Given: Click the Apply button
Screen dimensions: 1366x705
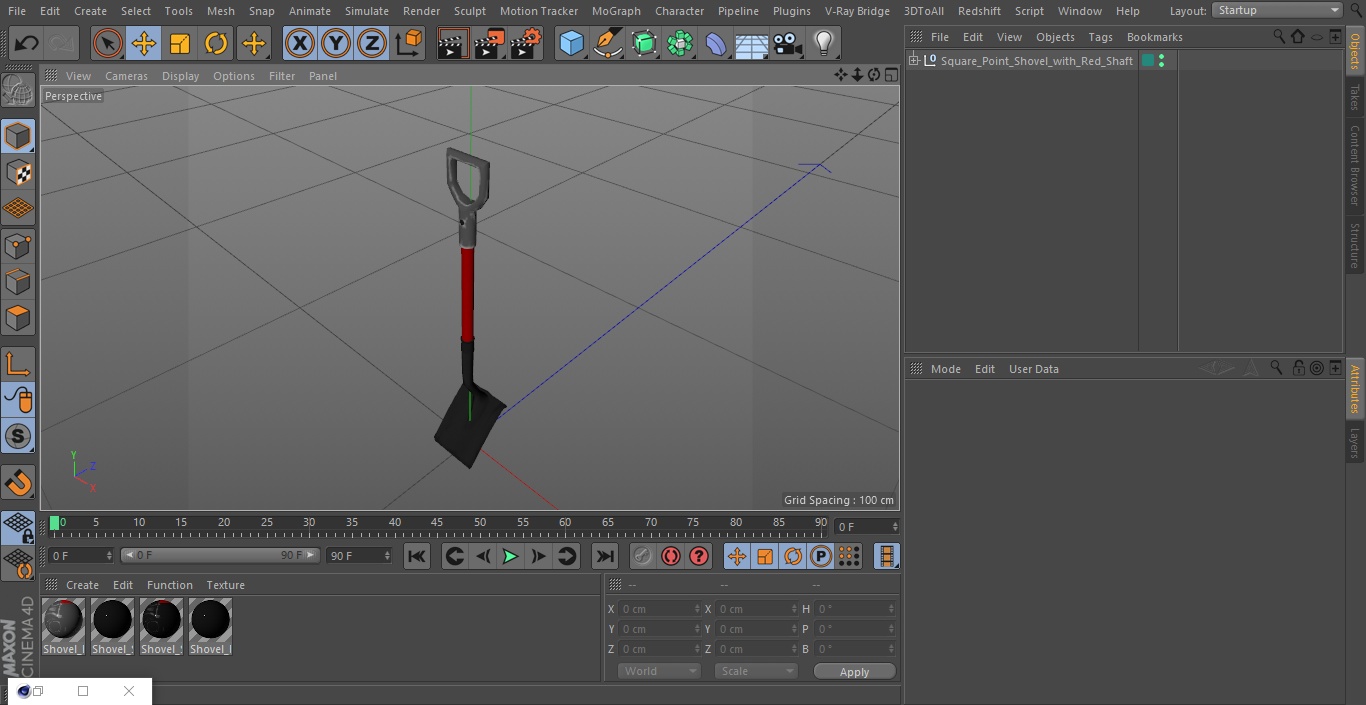Looking at the screenshot, I should click(854, 672).
